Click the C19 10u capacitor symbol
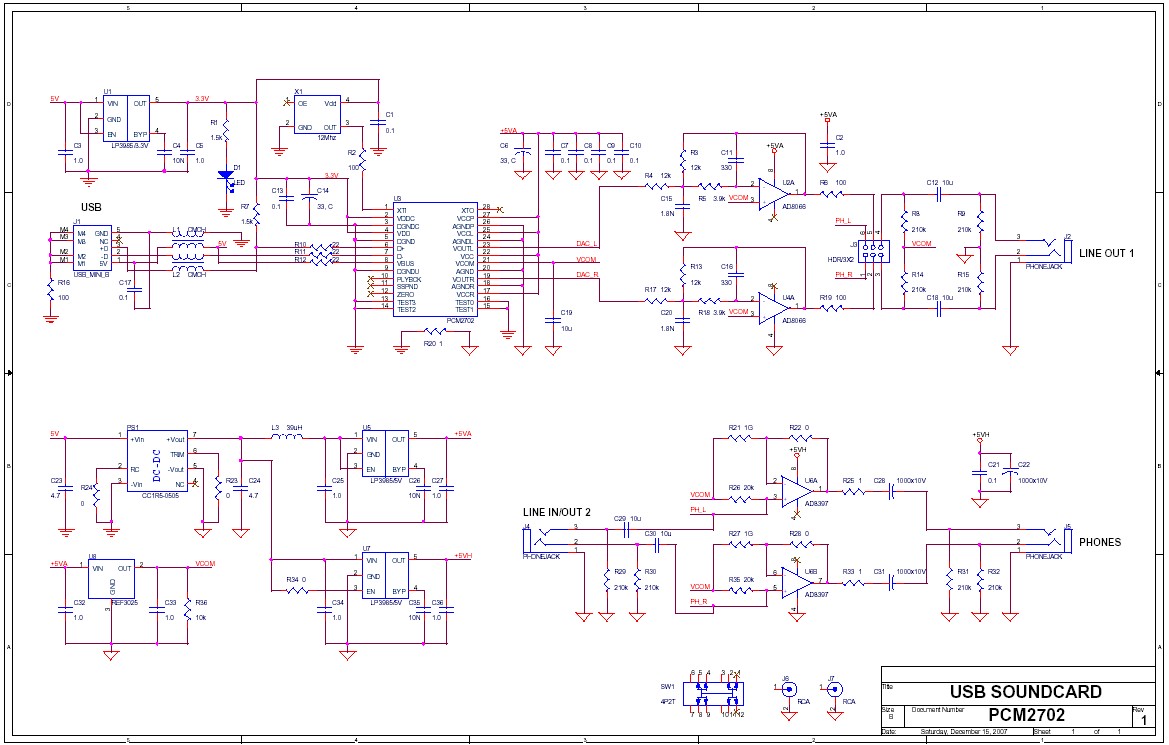The height and width of the screenshot is (745, 1169). (552, 321)
